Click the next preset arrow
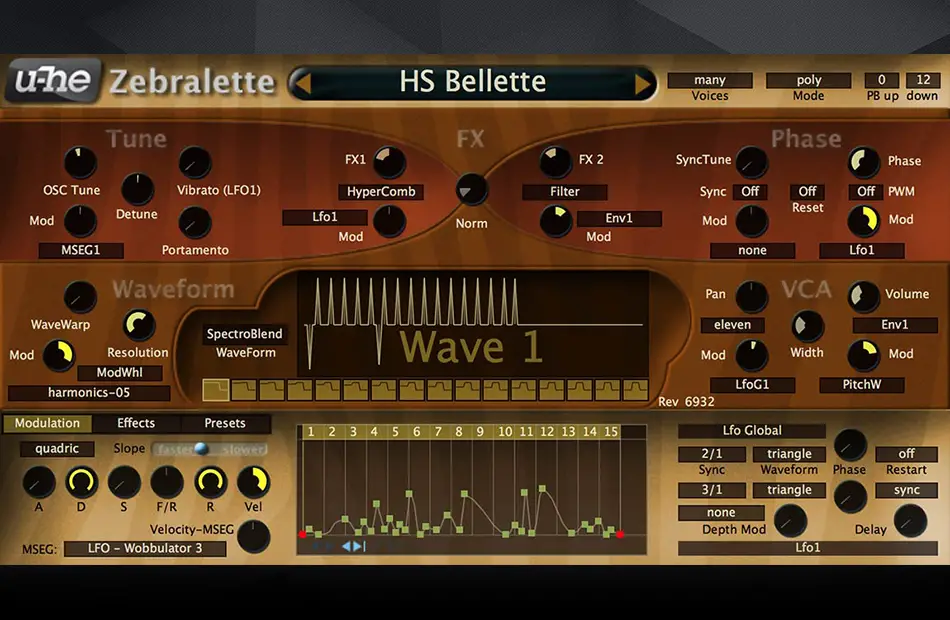The width and height of the screenshot is (950, 620). coord(644,83)
